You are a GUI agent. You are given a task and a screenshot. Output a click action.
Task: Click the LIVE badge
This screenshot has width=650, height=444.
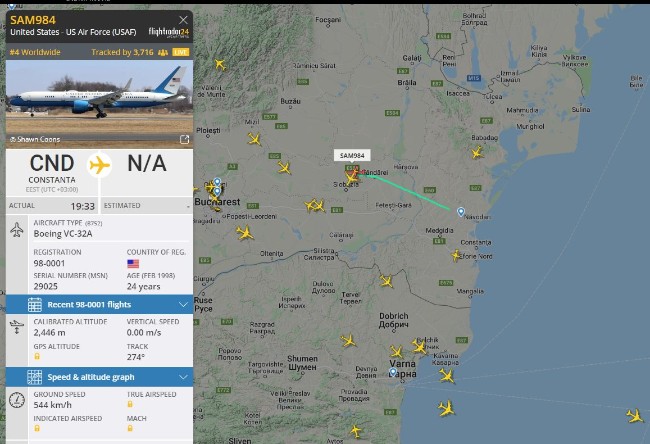pyautogui.click(x=181, y=52)
